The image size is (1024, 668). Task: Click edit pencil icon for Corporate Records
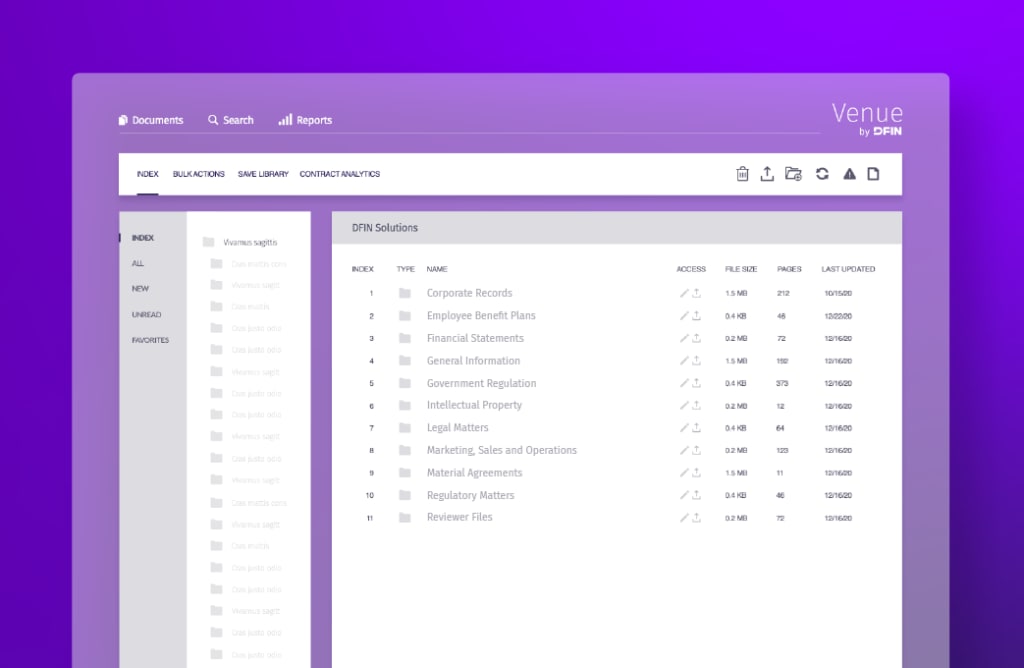pyautogui.click(x=684, y=293)
